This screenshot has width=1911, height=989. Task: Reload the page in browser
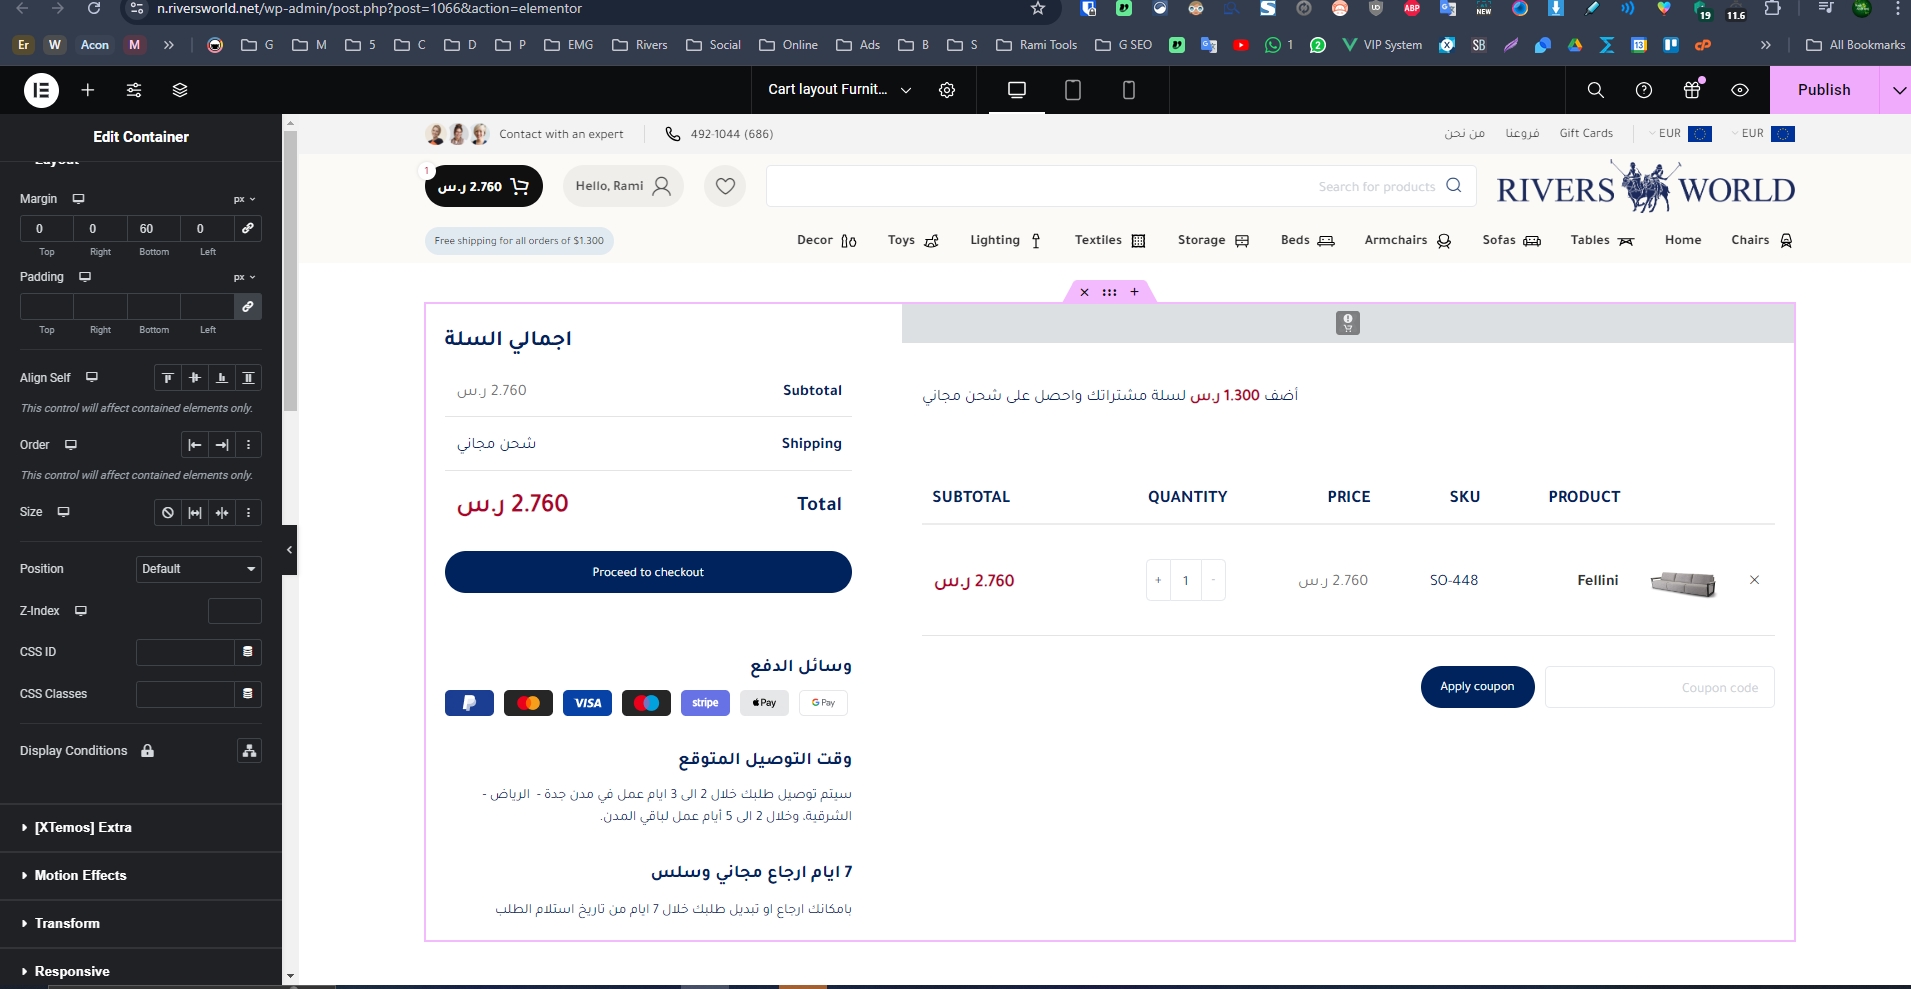pos(94,8)
